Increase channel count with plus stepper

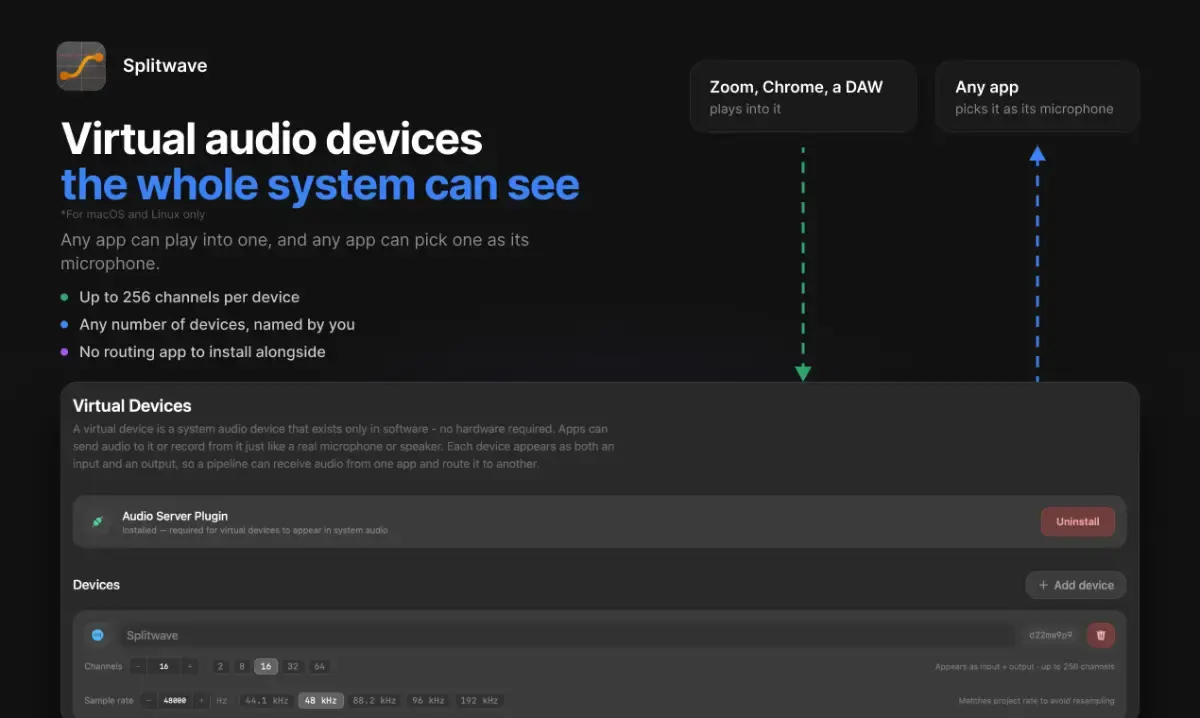pos(190,666)
